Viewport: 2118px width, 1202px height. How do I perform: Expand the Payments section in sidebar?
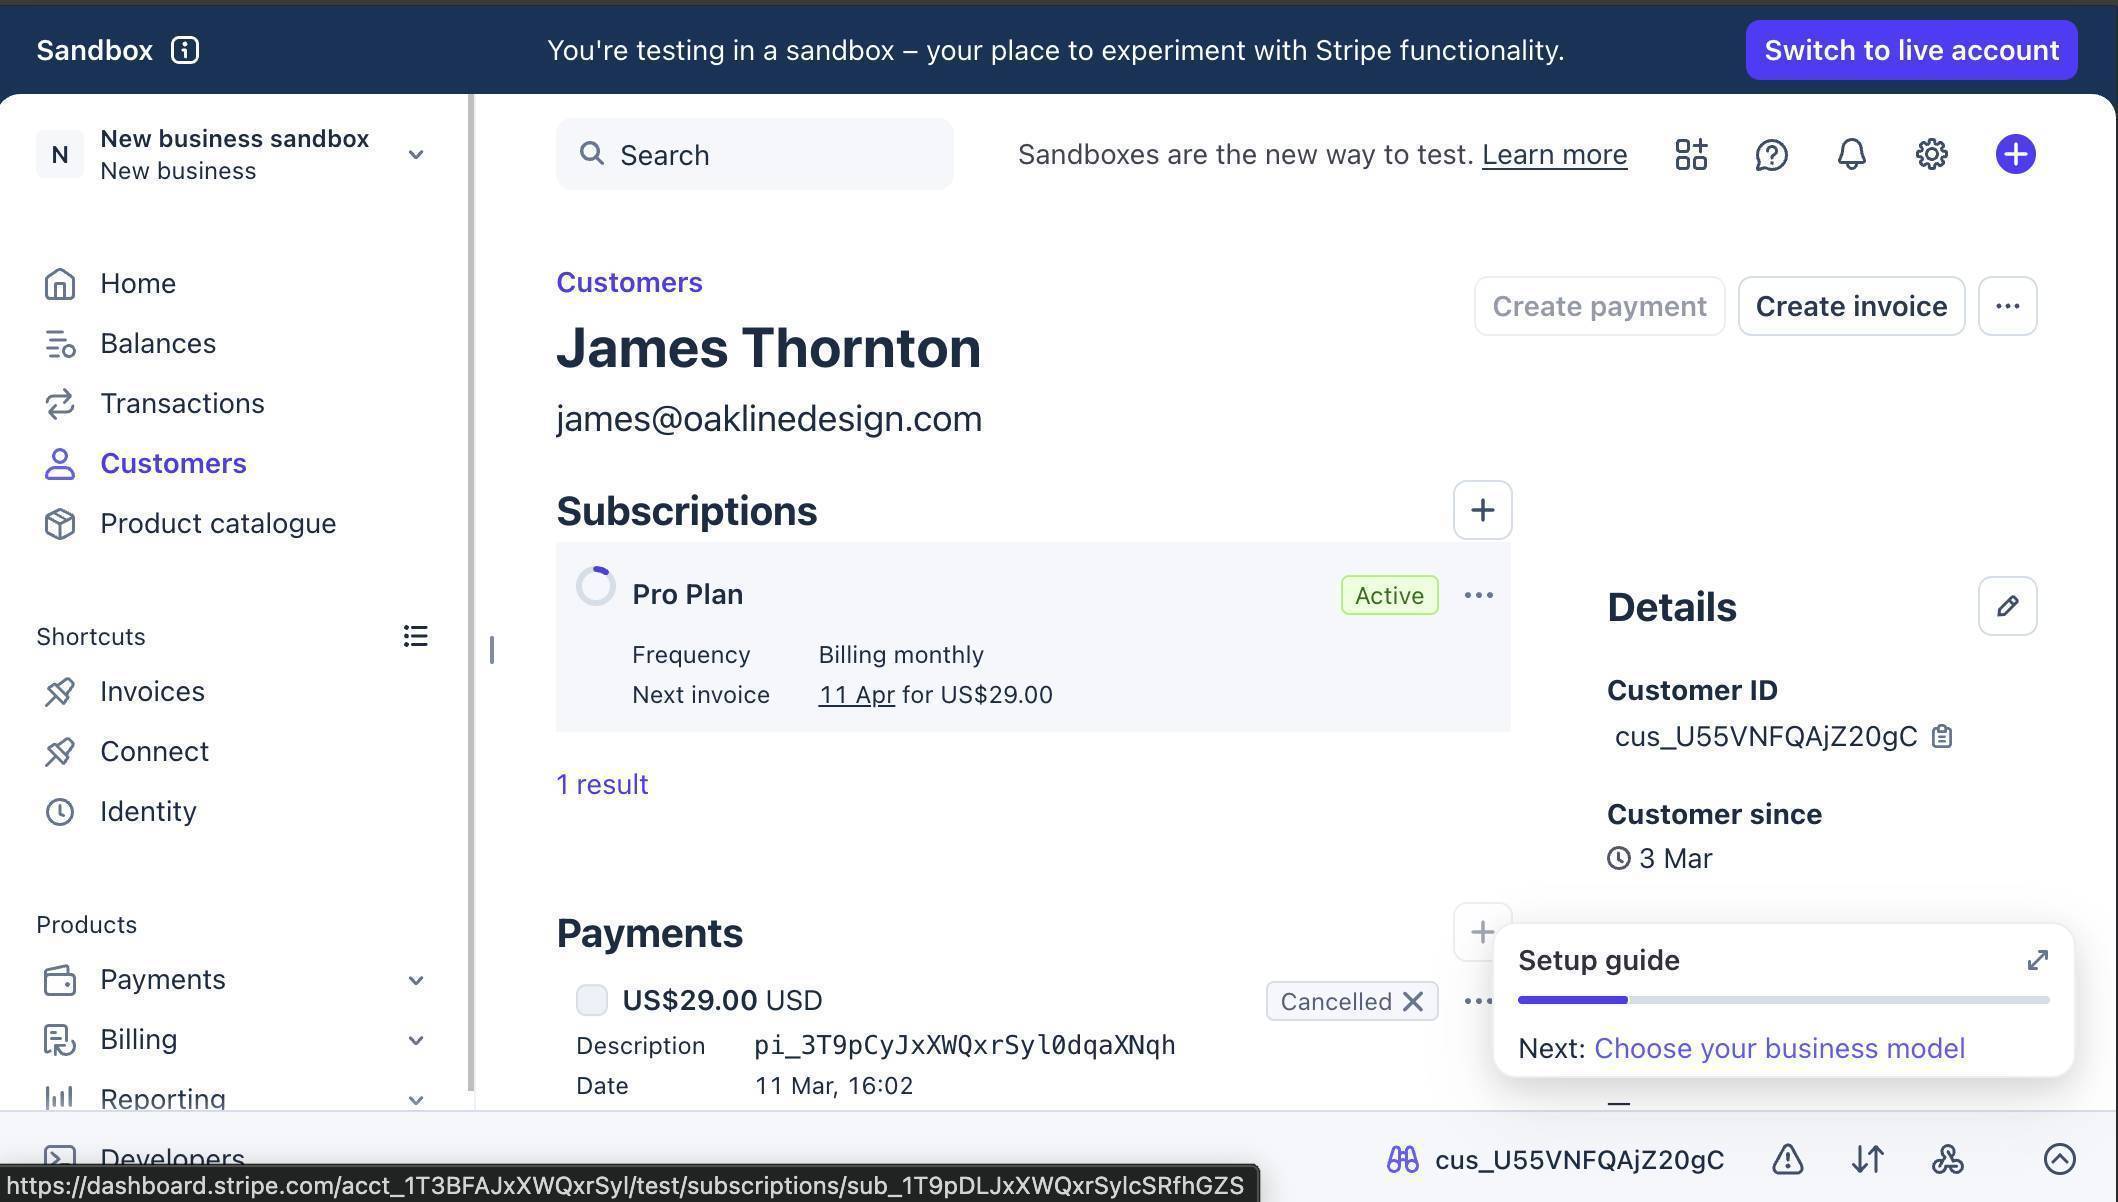(416, 980)
